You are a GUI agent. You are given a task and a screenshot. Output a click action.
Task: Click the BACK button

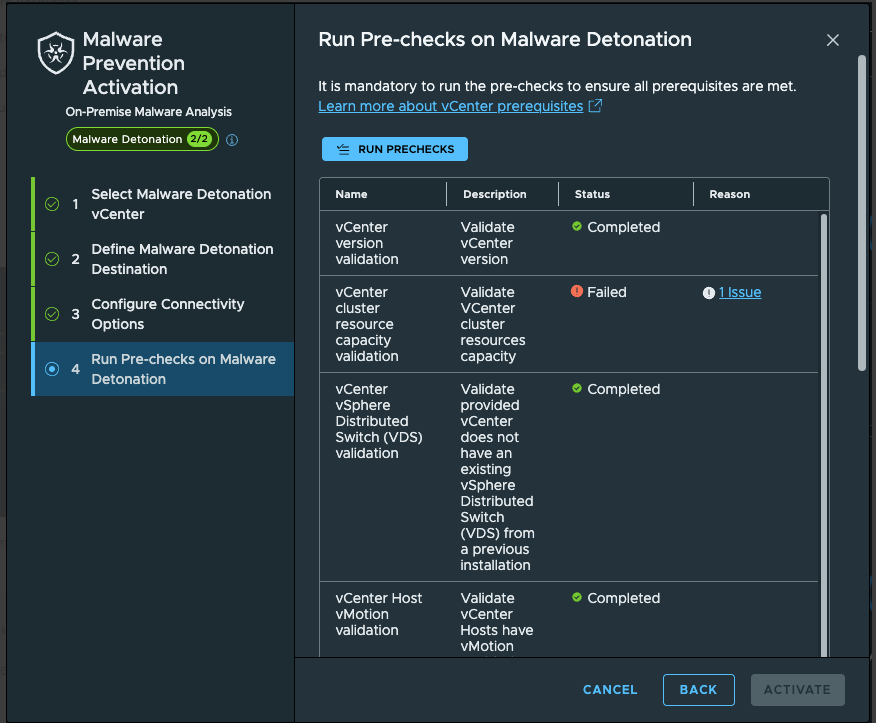coord(698,689)
